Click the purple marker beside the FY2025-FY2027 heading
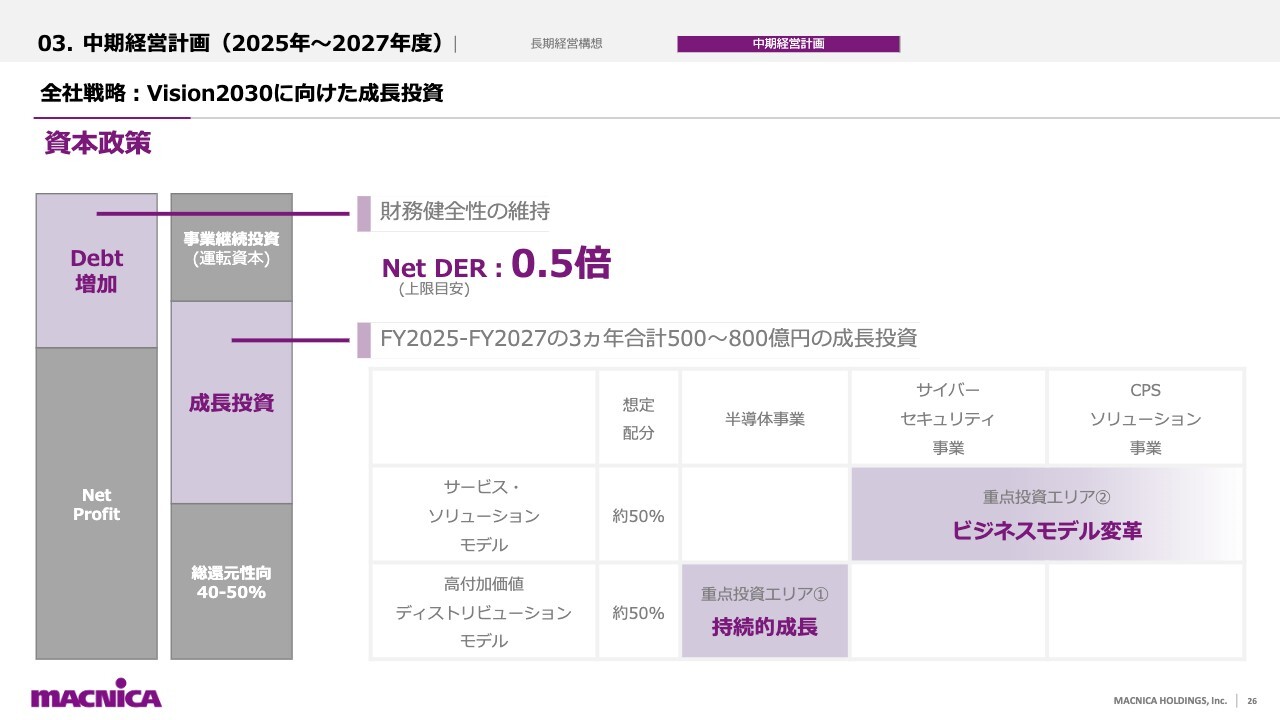 coord(364,340)
